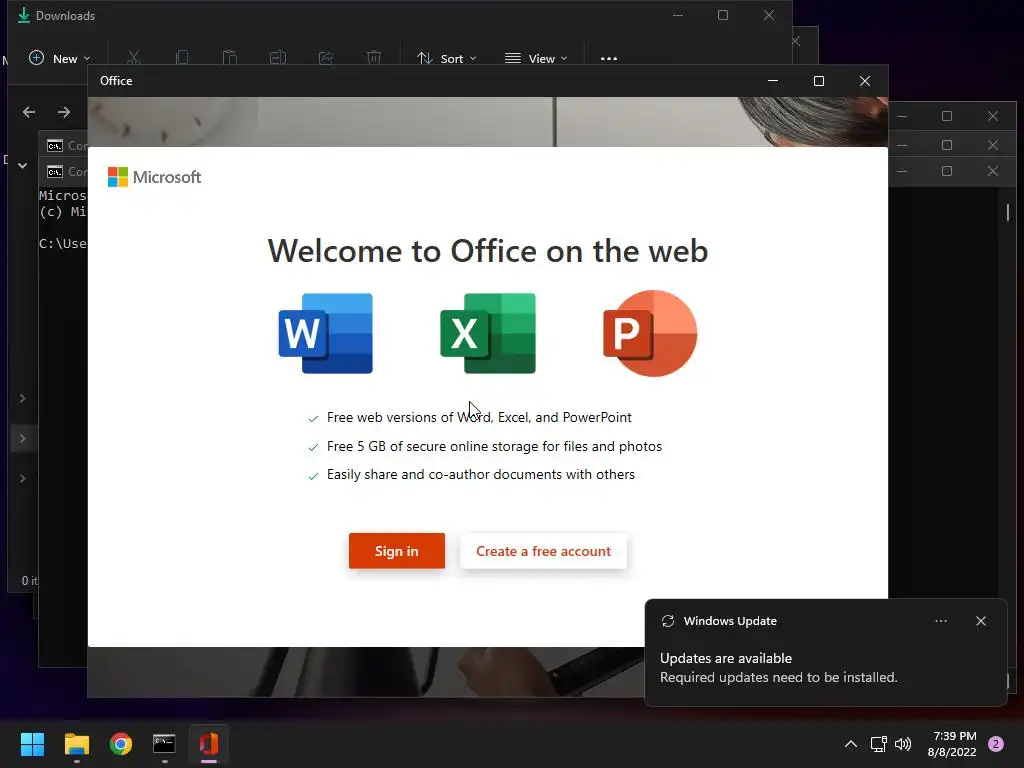
Task: Open Windows Update notification options menu
Action: pyautogui.click(x=941, y=621)
